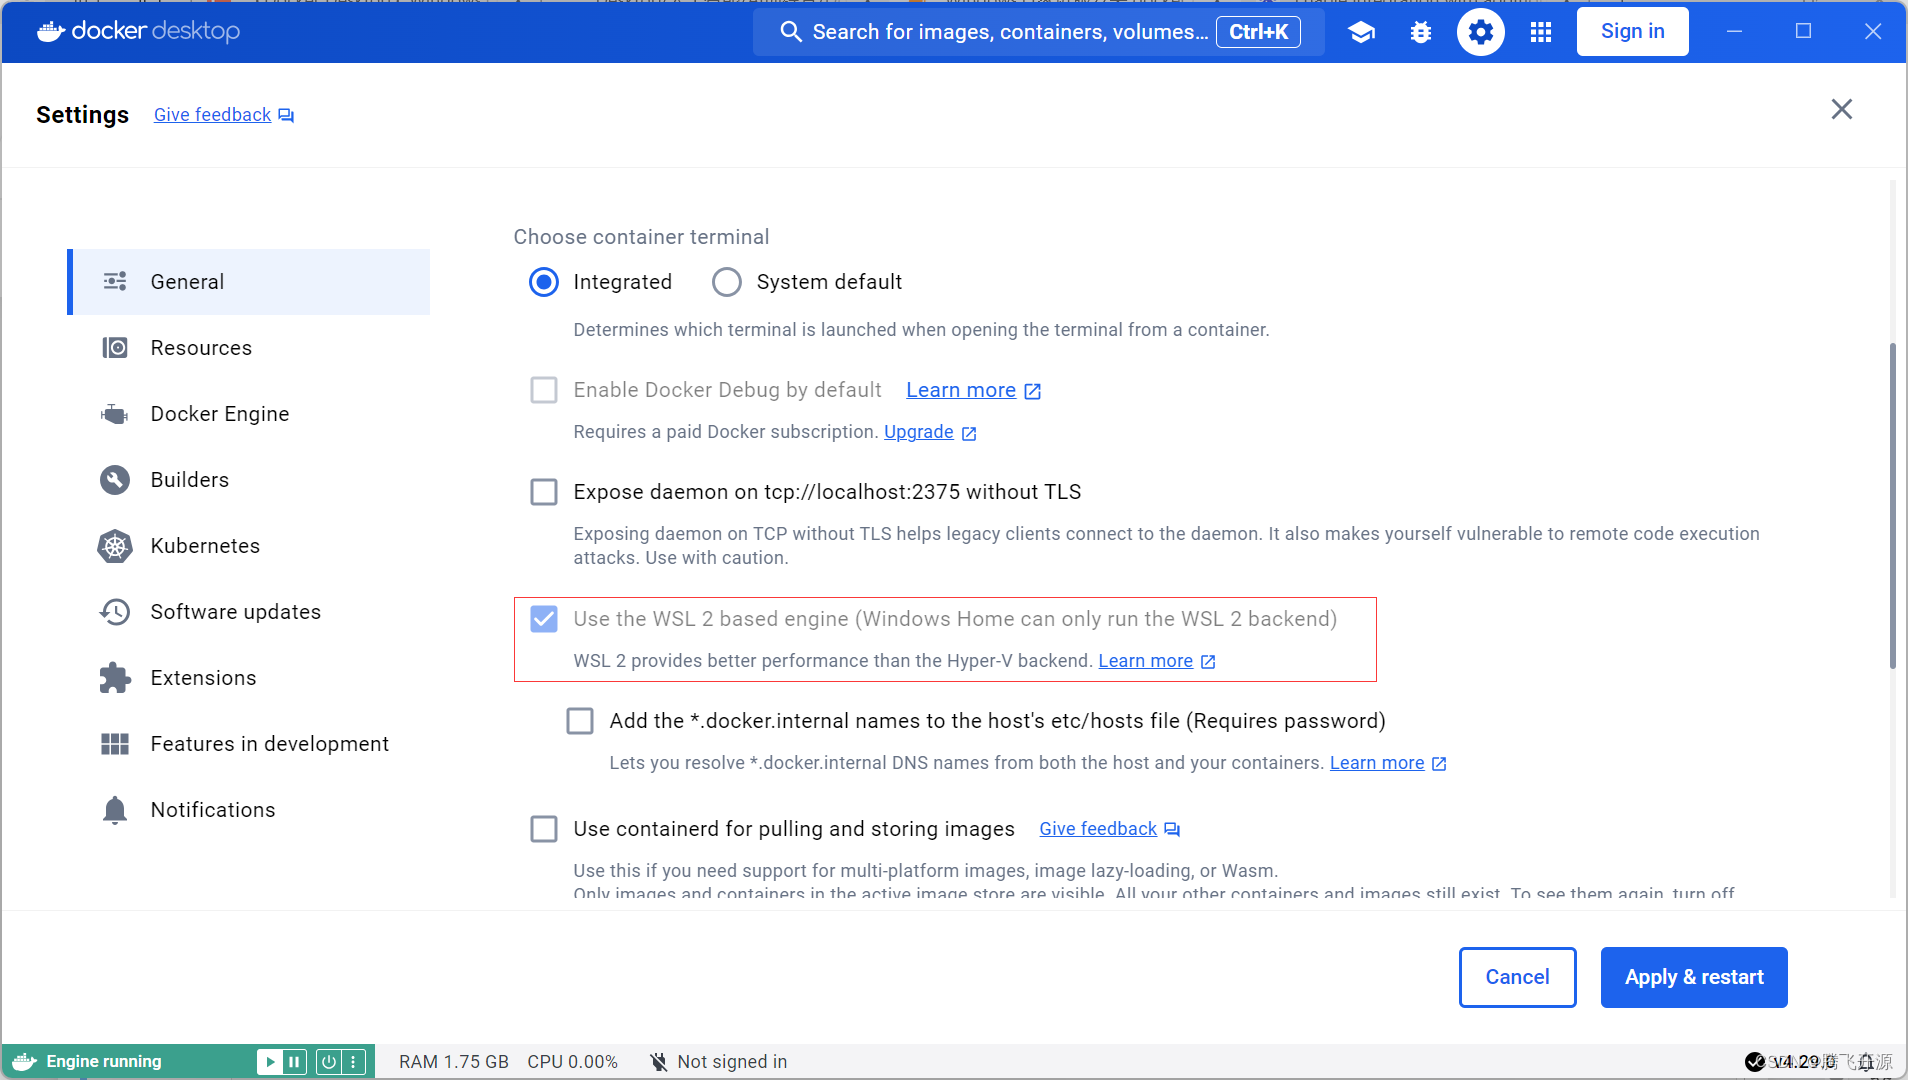Image resolution: width=1908 pixels, height=1080 pixels.
Task: Toggle Use the WSL 2 based engine
Action: pyautogui.click(x=544, y=619)
